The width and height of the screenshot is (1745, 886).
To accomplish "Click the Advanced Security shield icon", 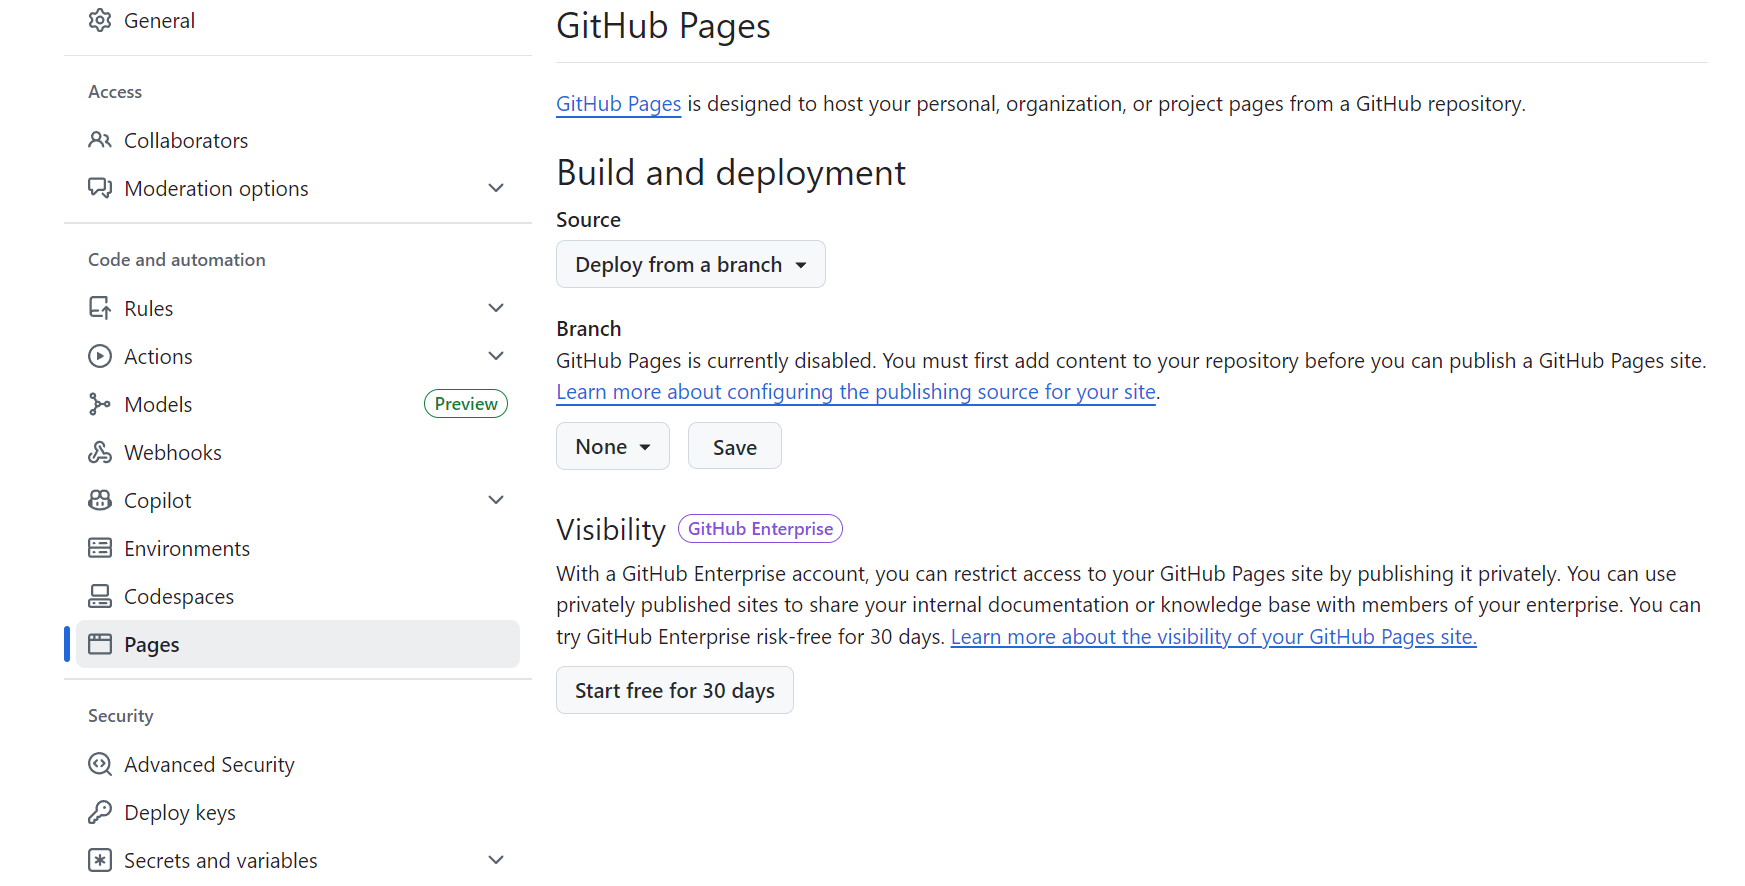I will (x=100, y=764).
